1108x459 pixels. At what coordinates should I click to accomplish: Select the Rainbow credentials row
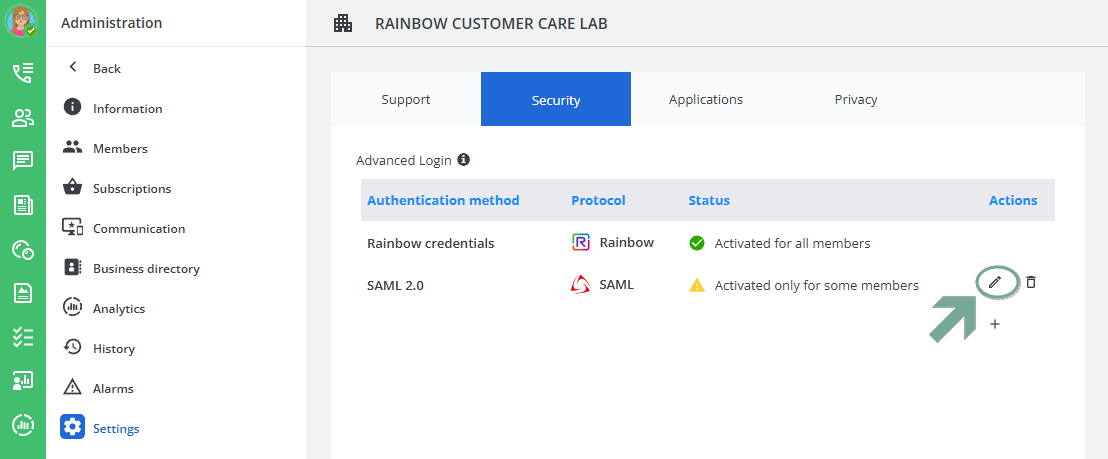[x=430, y=243]
